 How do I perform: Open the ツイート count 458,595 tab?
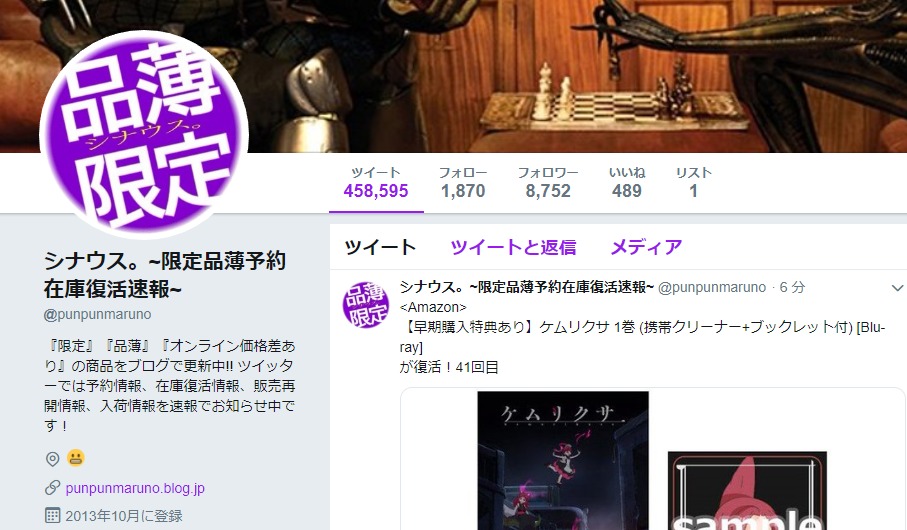pos(376,183)
